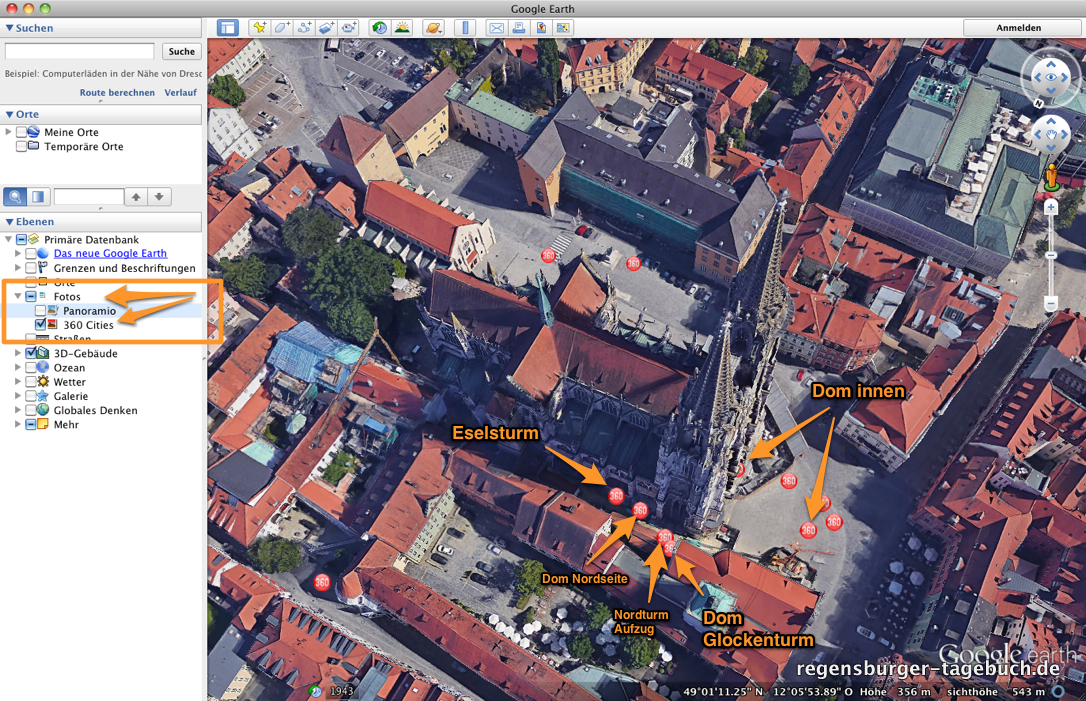Open the Verlauf history link

[181, 92]
